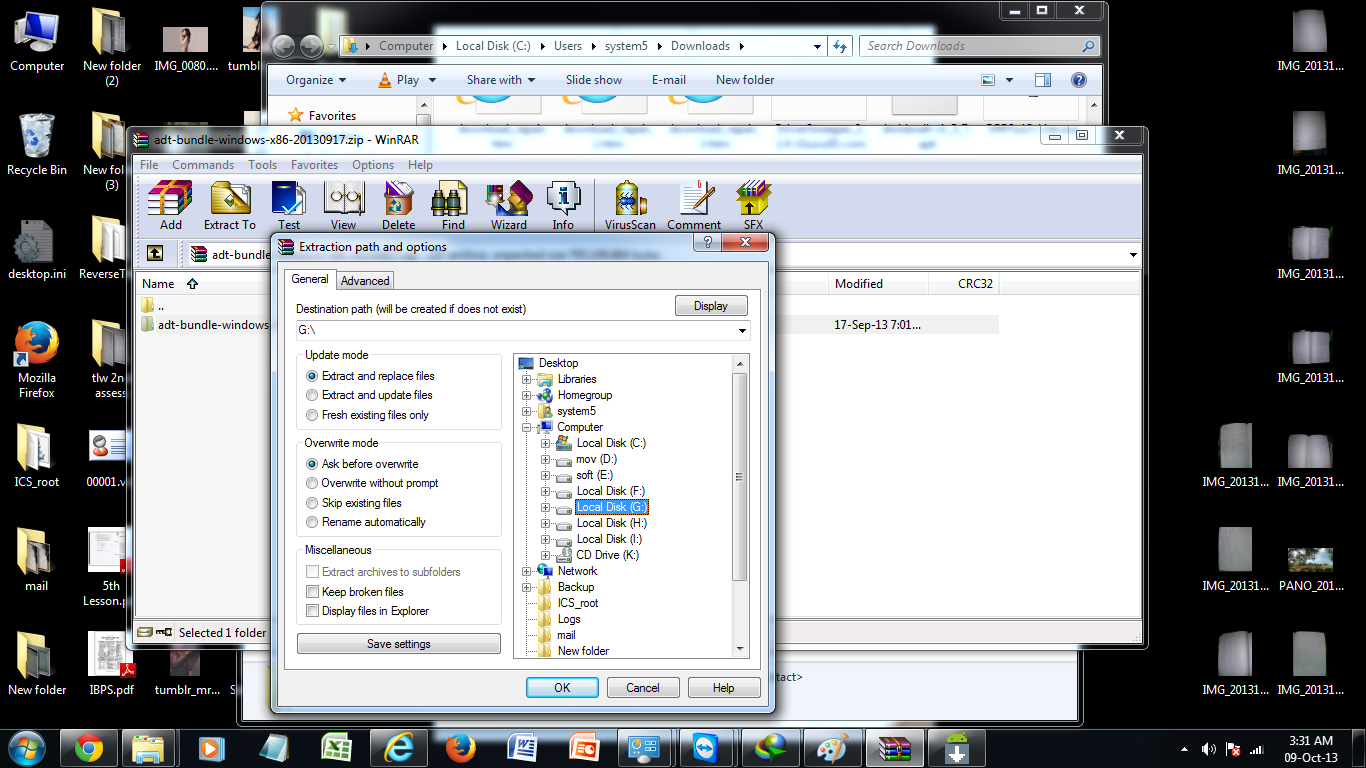Image resolution: width=1366 pixels, height=768 pixels.
Task: Select Local Disk (H:) in tree
Action: click(x=612, y=523)
